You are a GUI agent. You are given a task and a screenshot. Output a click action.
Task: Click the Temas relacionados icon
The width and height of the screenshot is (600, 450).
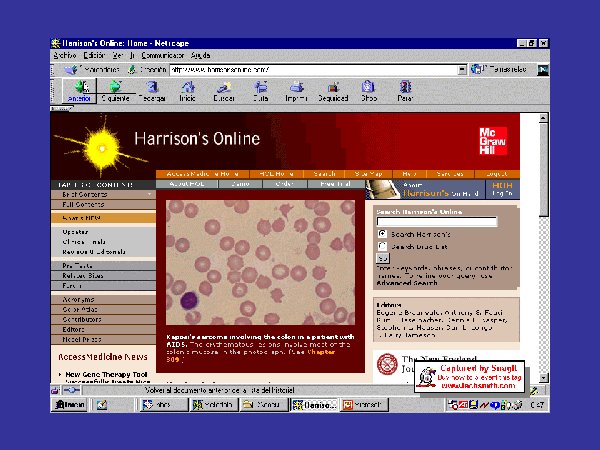pyautogui.click(x=476, y=69)
